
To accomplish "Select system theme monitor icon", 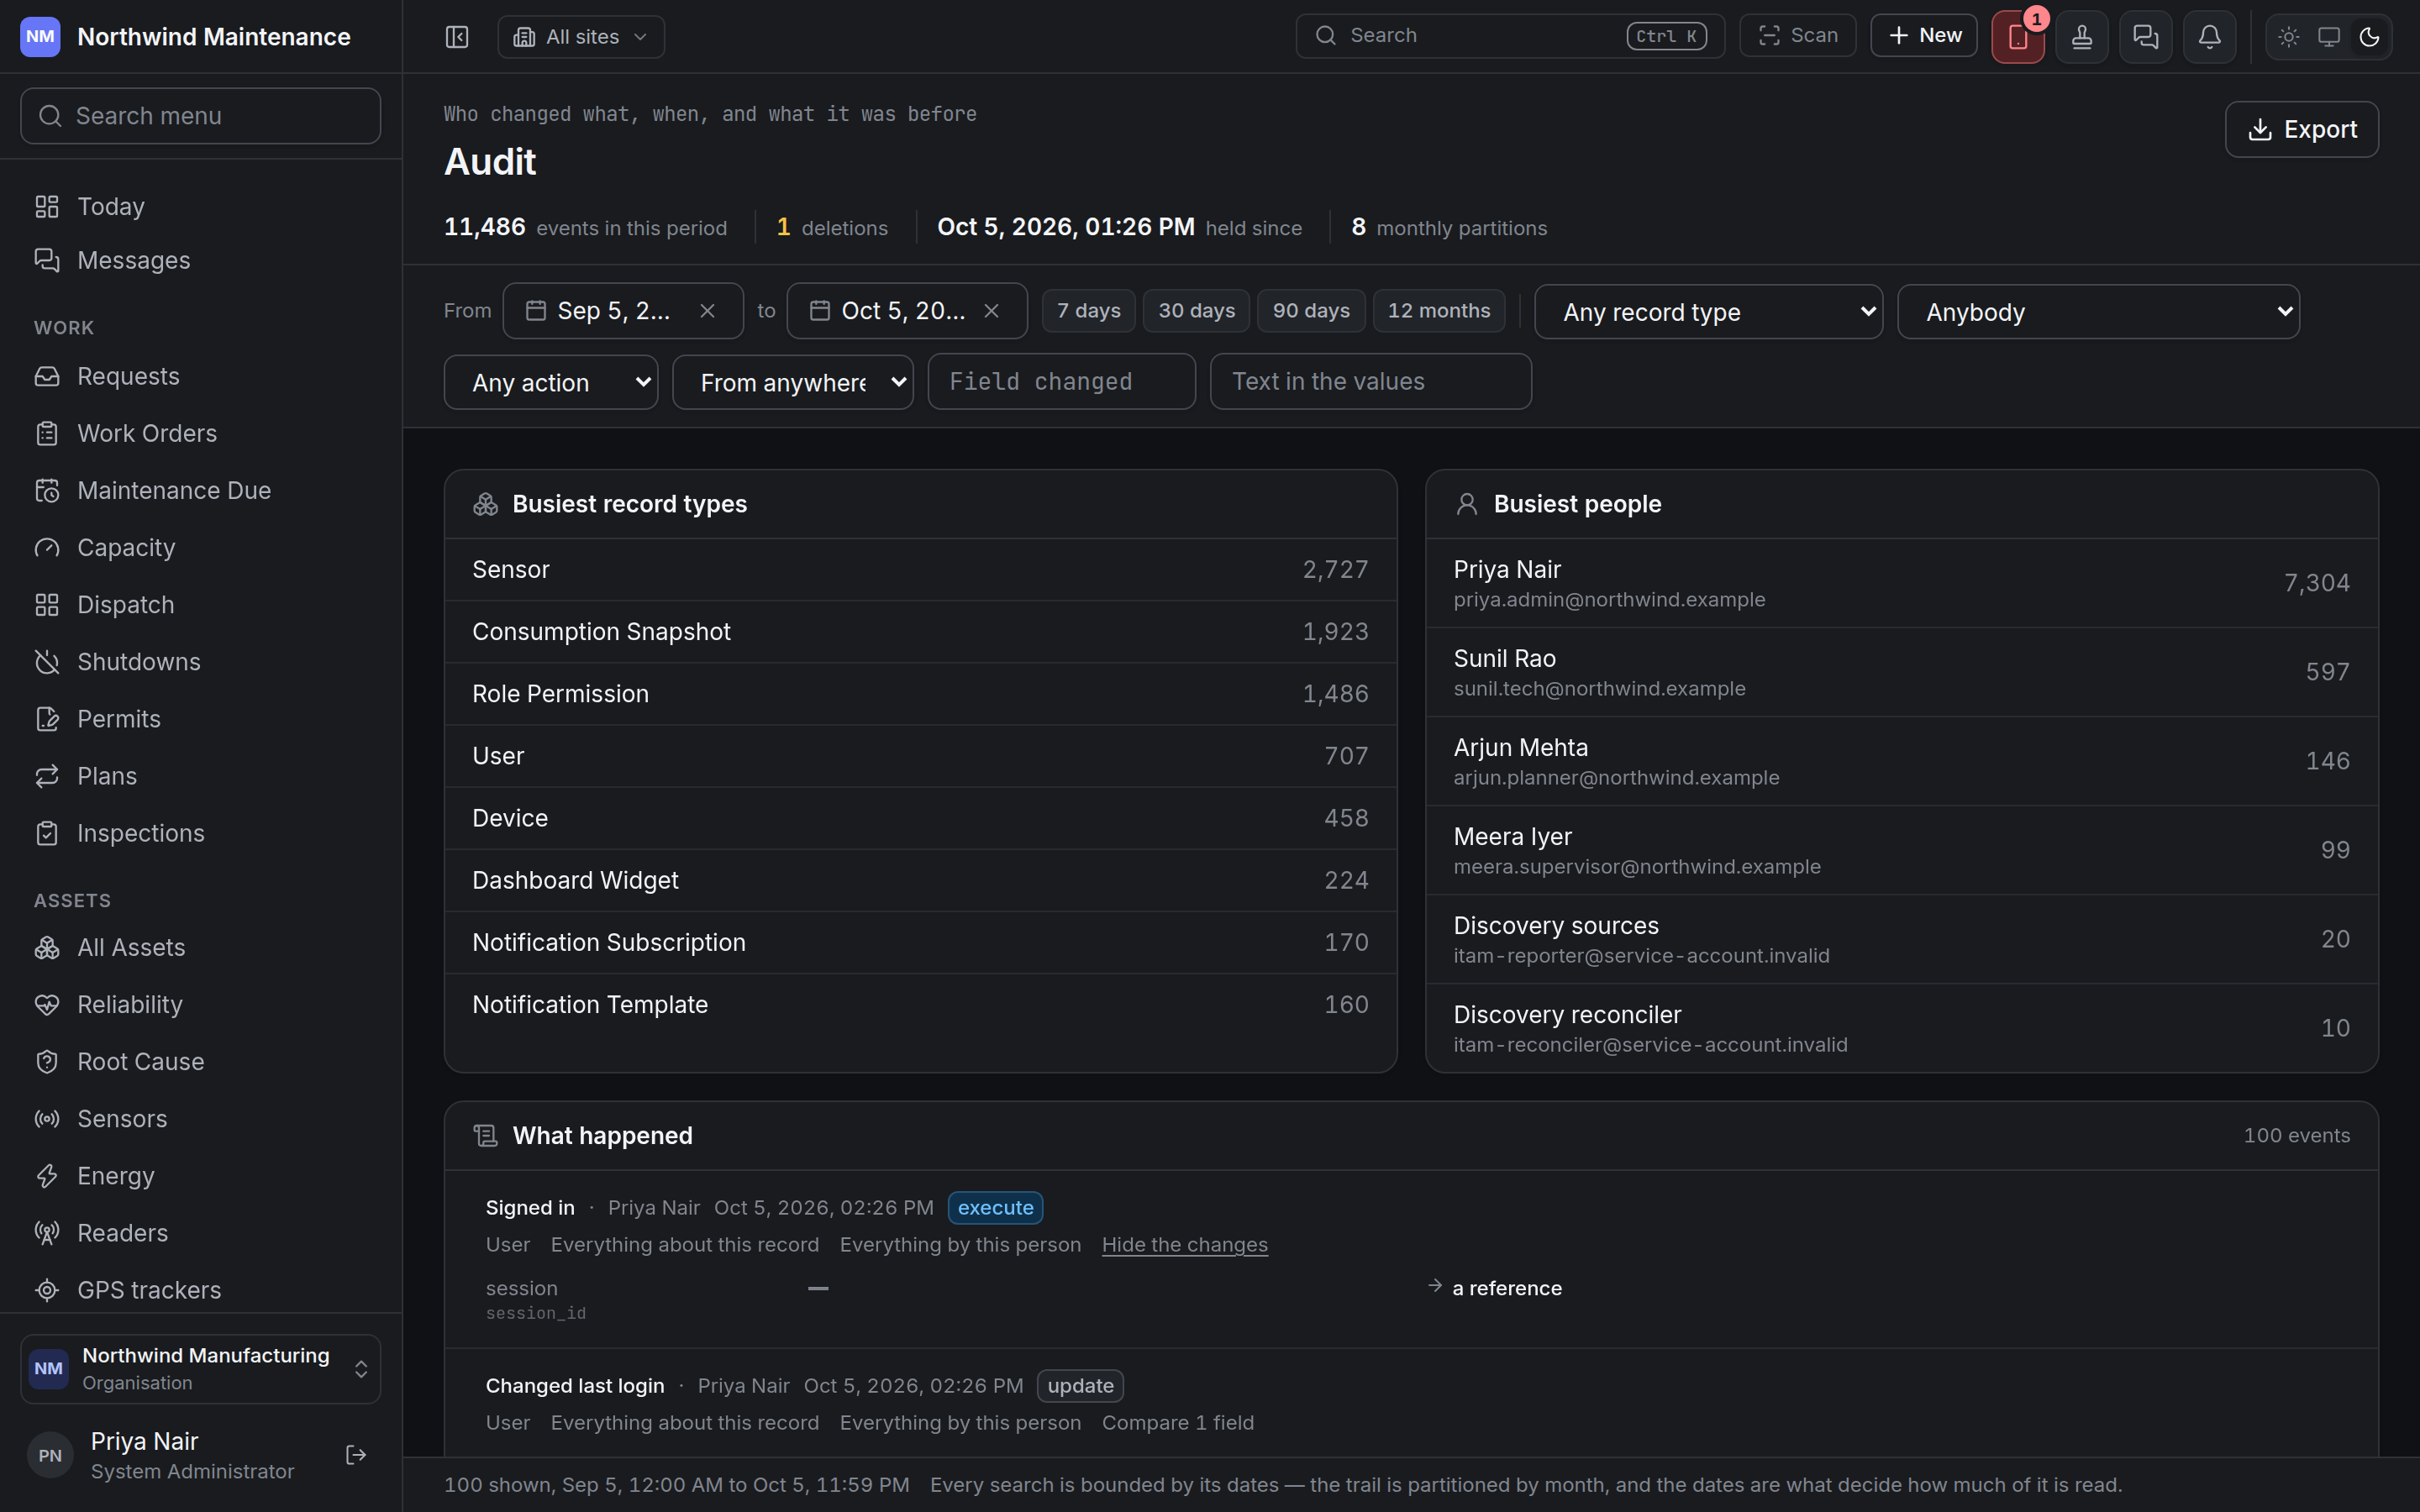I will coord(2329,37).
